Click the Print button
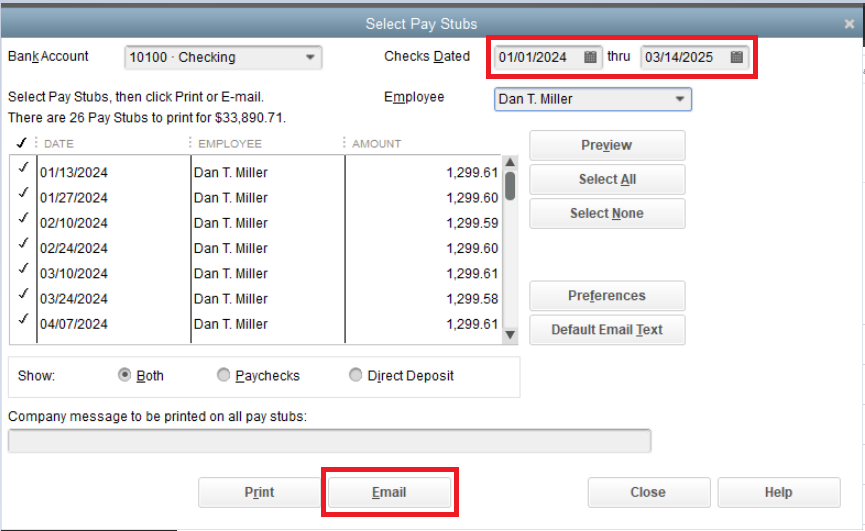 click(259, 492)
